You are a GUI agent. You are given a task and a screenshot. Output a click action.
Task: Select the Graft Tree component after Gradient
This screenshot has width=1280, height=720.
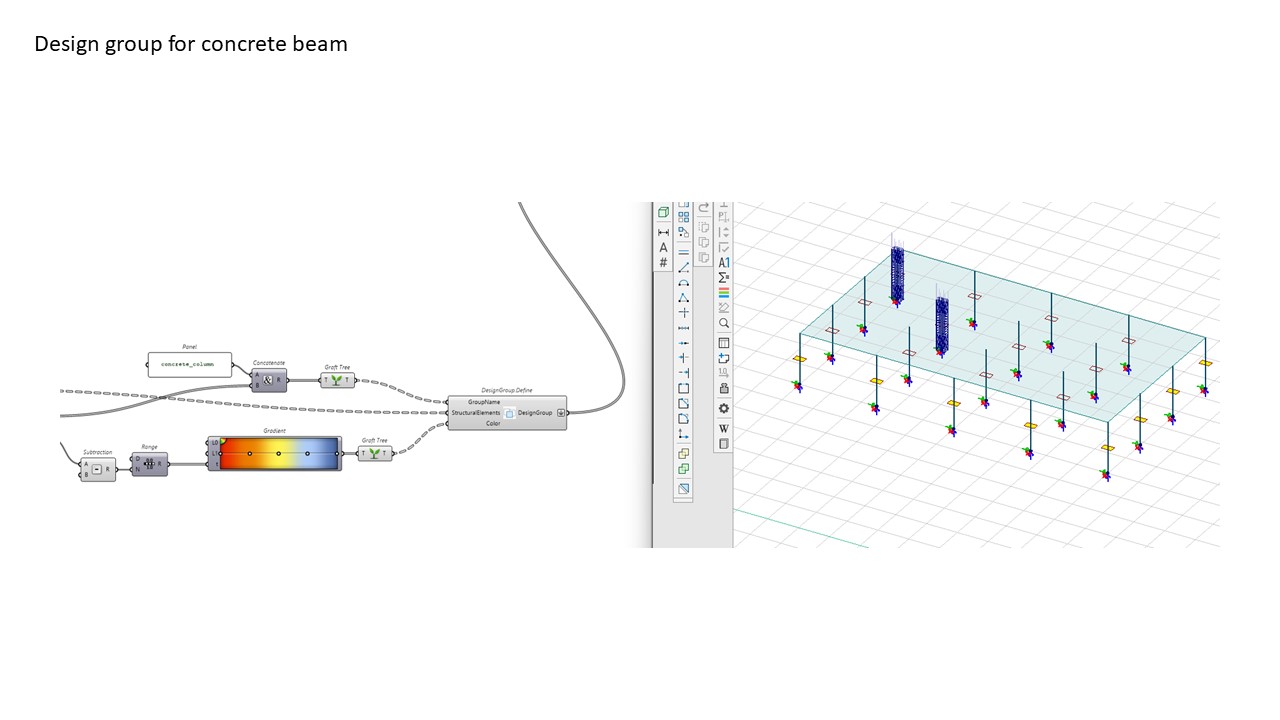(x=375, y=453)
